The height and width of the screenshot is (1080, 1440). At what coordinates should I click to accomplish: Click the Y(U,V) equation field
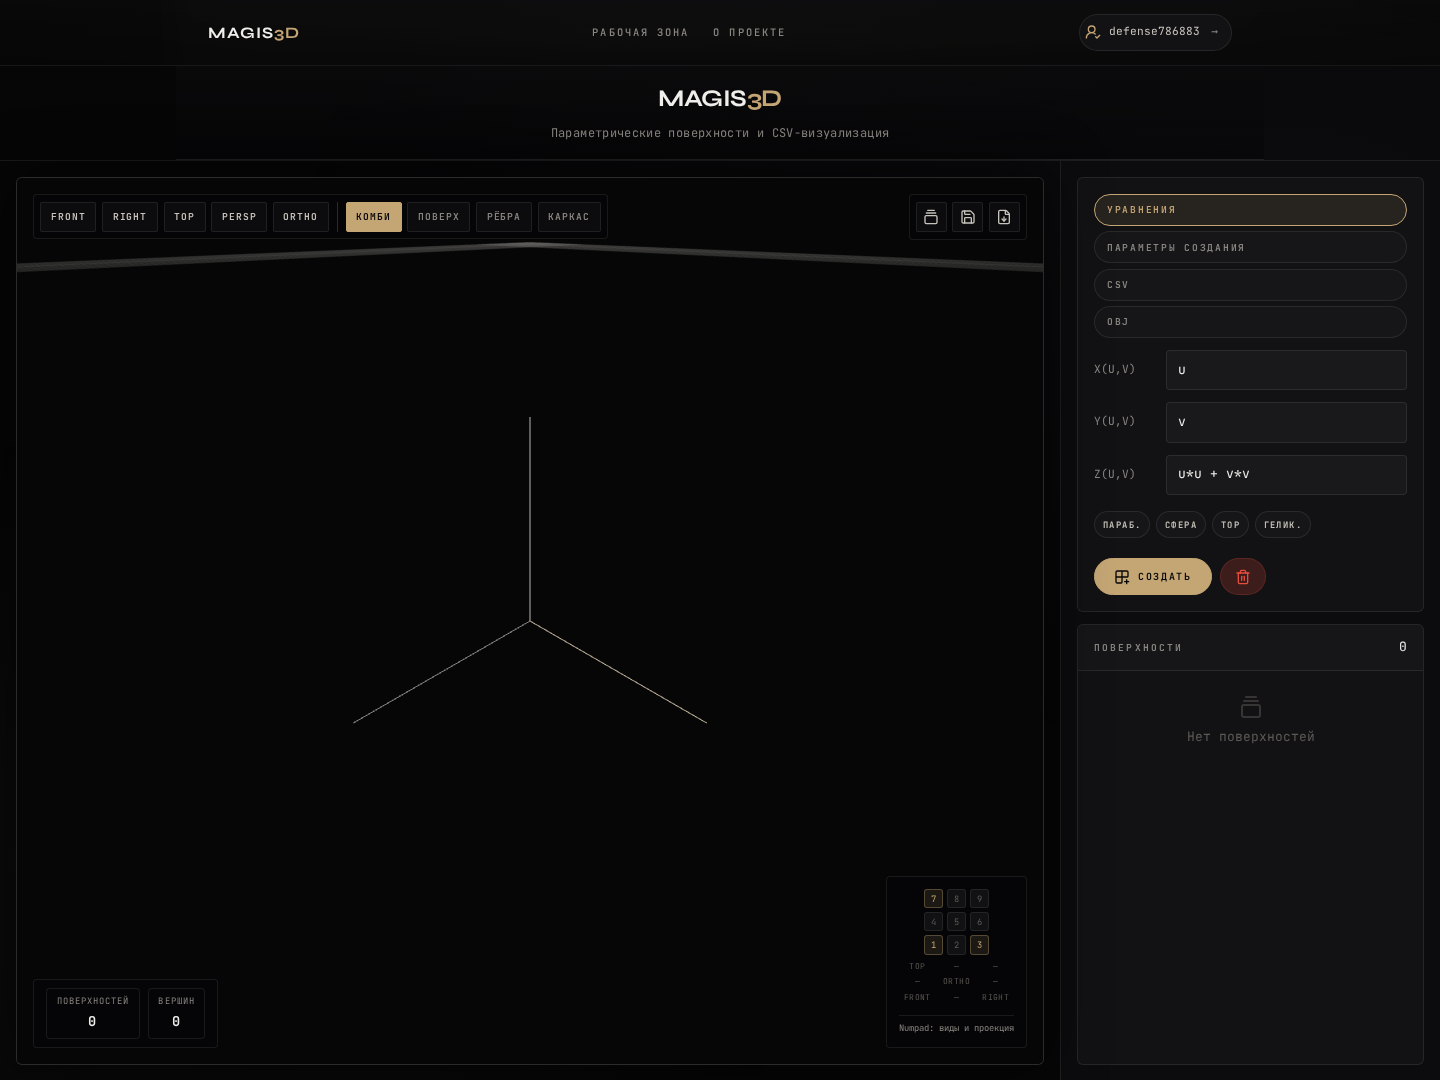tap(1286, 422)
